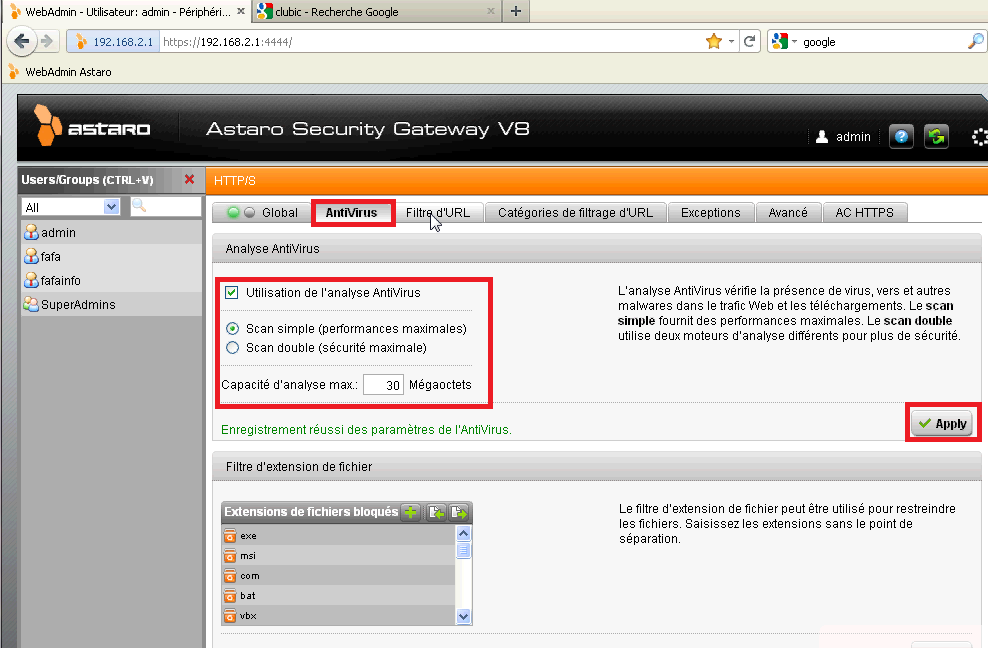This screenshot has height=648, width=988.
Task: Click the Capacité d'analyse max. value field
Action: tap(383, 385)
